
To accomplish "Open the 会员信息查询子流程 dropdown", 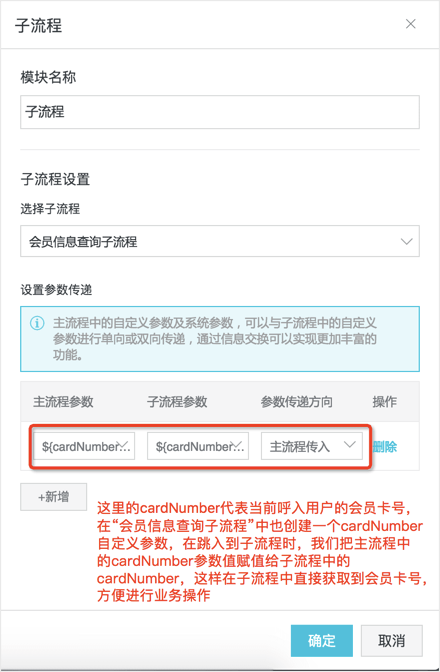I will tap(220, 241).
